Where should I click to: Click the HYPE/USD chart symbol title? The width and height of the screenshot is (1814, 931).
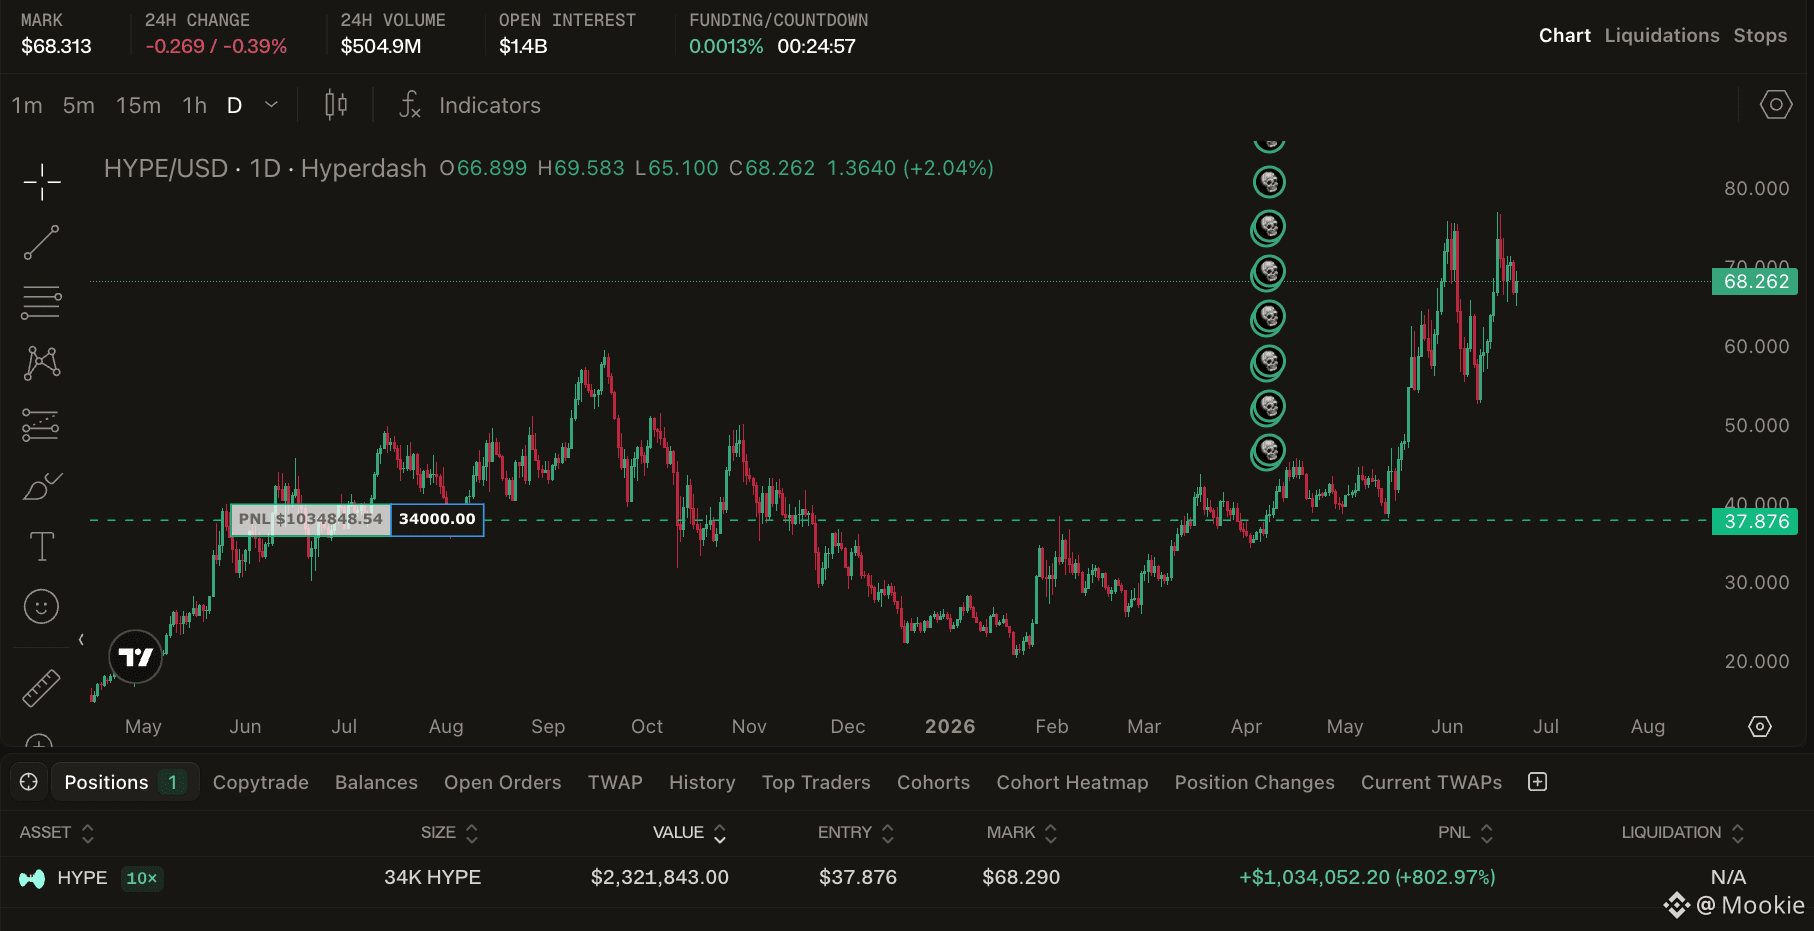[166, 168]
